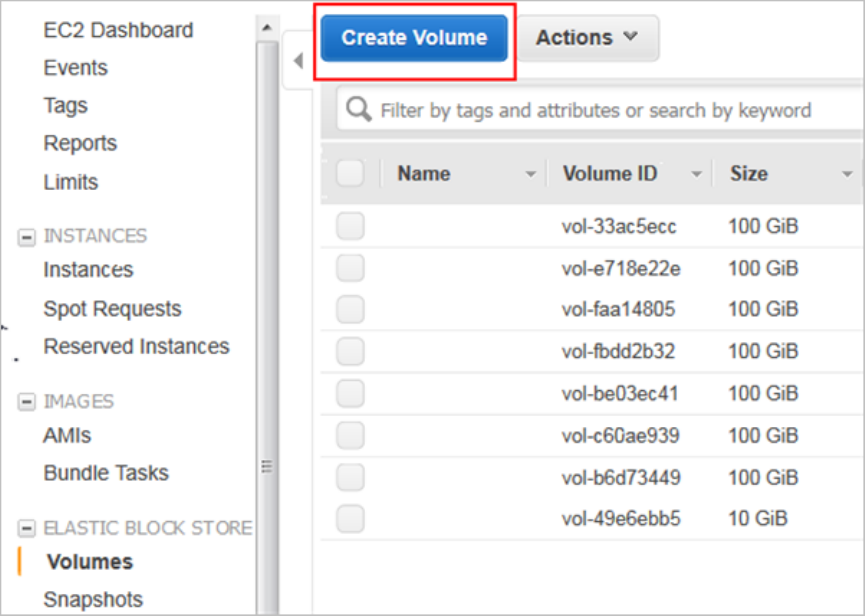Image resolution: width=865 pixels, height=616 pixels.
Task: Collapse the IMAGES section in the sidebar
Action: click(28, 402)
